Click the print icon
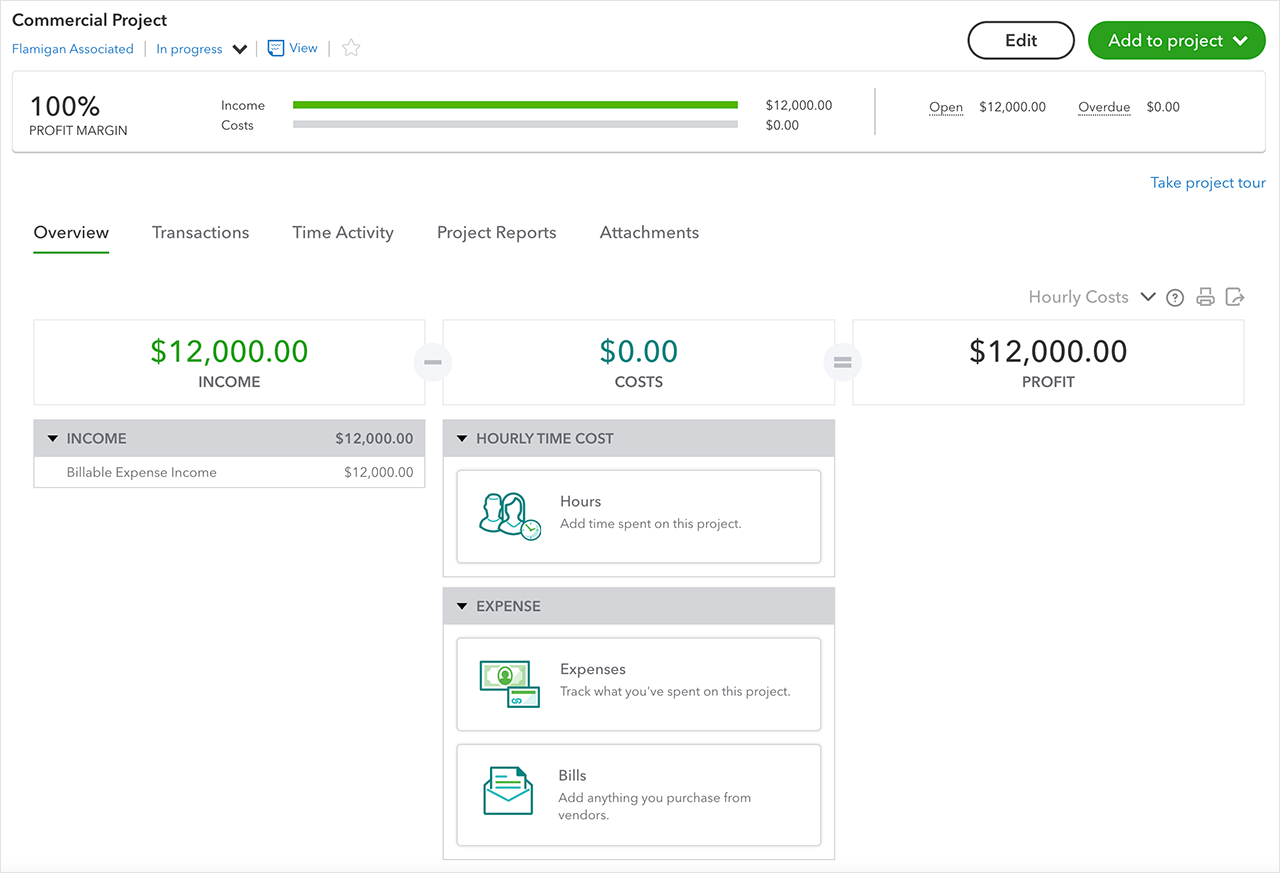The image size is (1280, 873). click(x=1206, y=297)
